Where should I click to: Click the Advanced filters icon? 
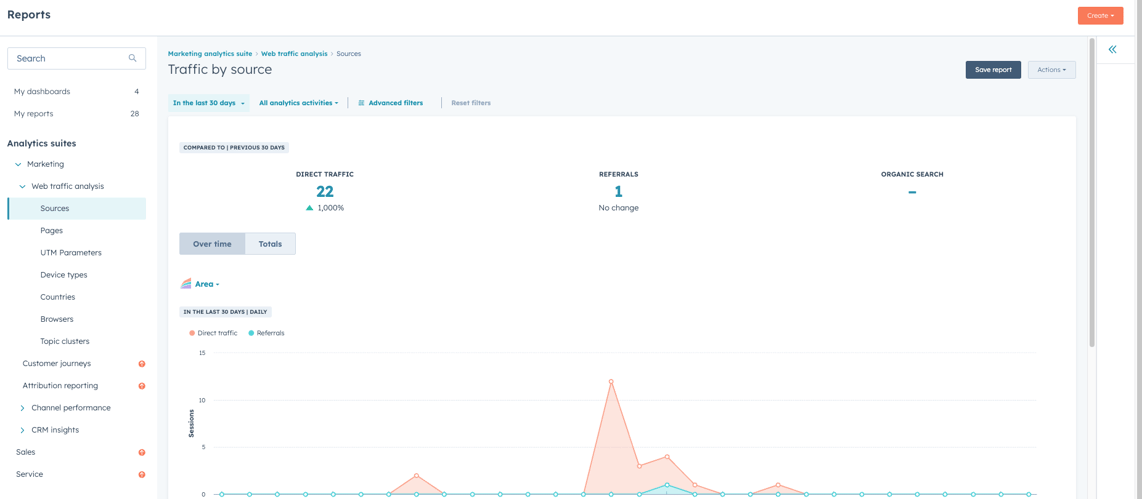pyautogui.click(x=361, y=103)
